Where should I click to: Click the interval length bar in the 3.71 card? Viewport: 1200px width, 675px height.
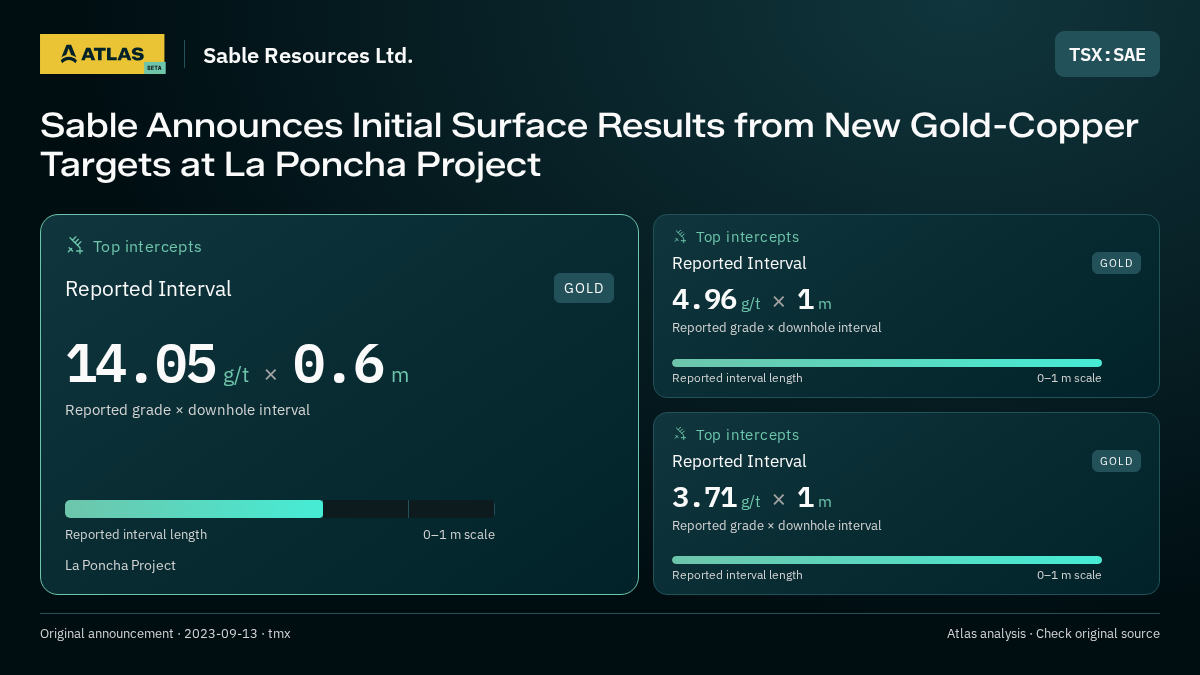887,560
